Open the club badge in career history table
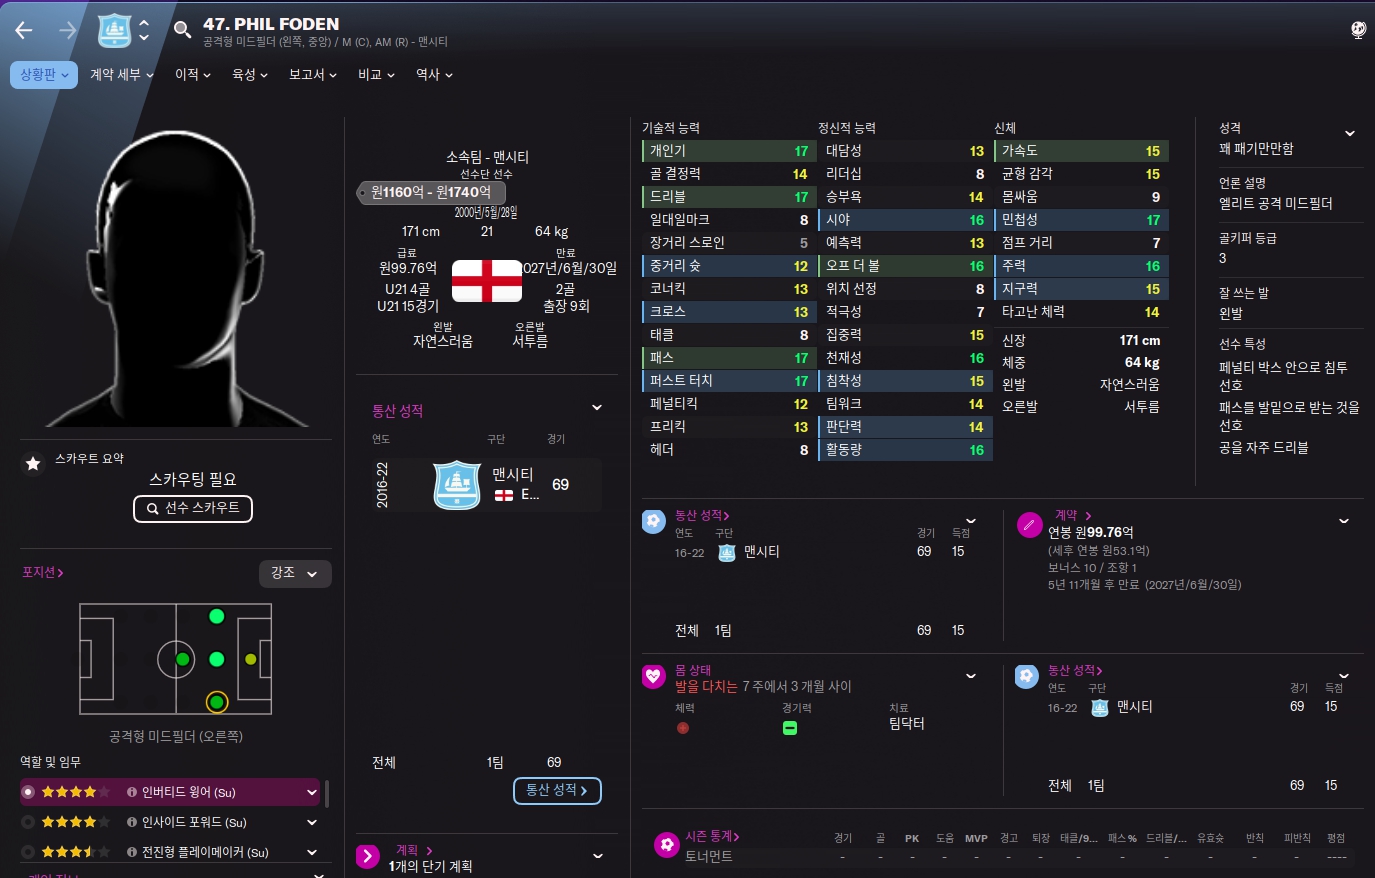The width and height of the screenshot is (1375, 878). click(x=457, y=485)
